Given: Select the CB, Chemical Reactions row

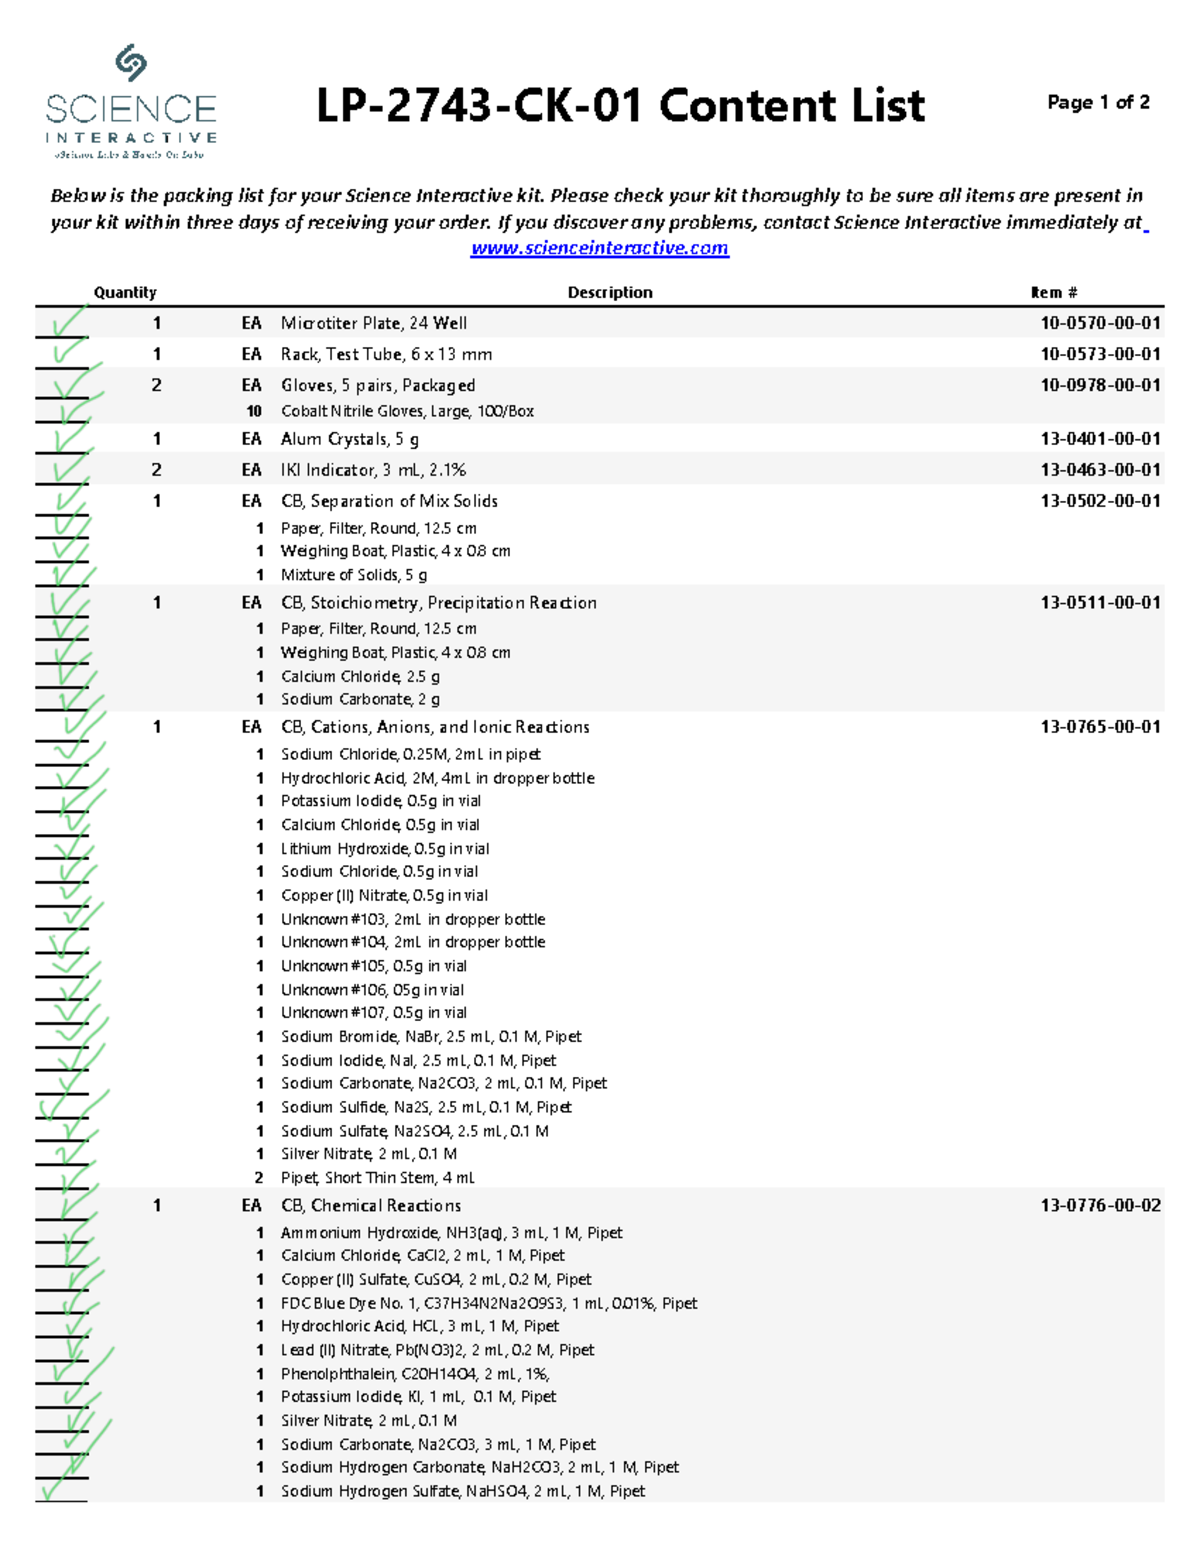Looking at the screenshot, I should click(371, 1205).
